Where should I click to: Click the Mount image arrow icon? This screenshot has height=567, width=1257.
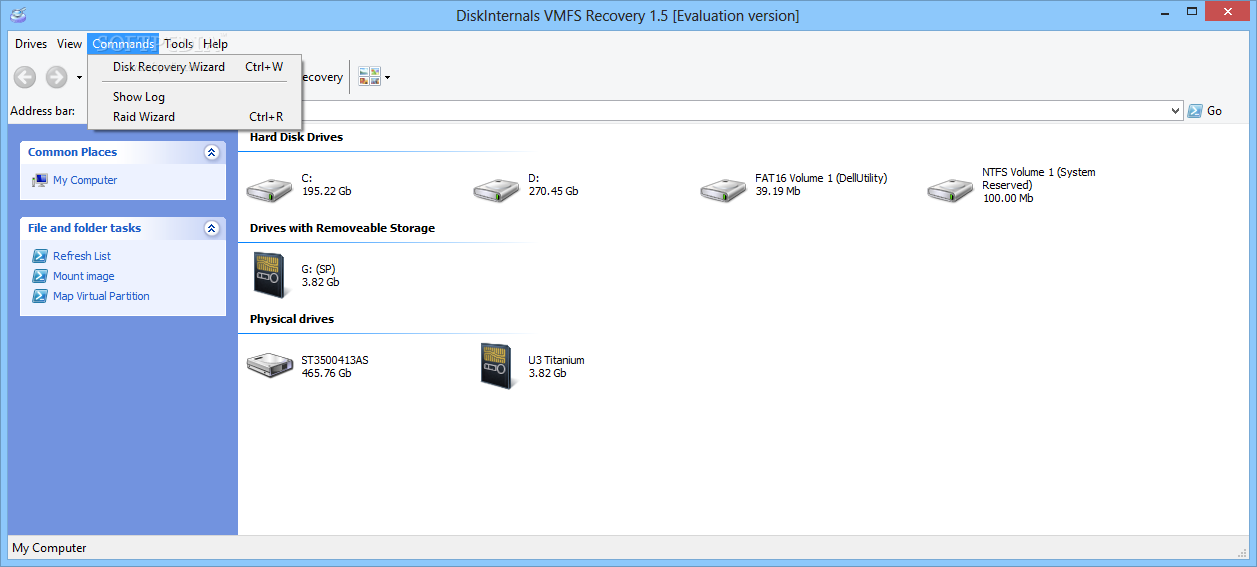coord(40,276)
